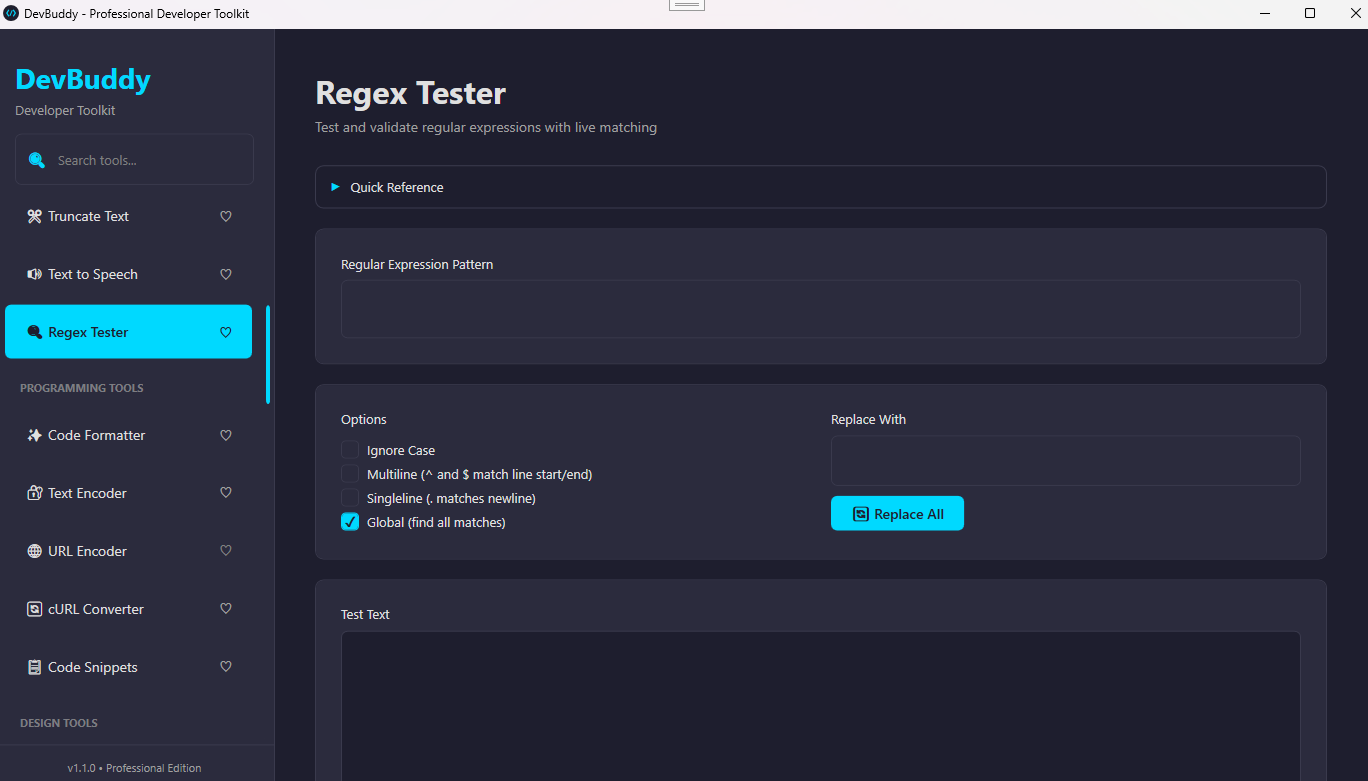The image size is (1368, 781).
Task: Enable the Ignore Case option
Action: point(350,450)
